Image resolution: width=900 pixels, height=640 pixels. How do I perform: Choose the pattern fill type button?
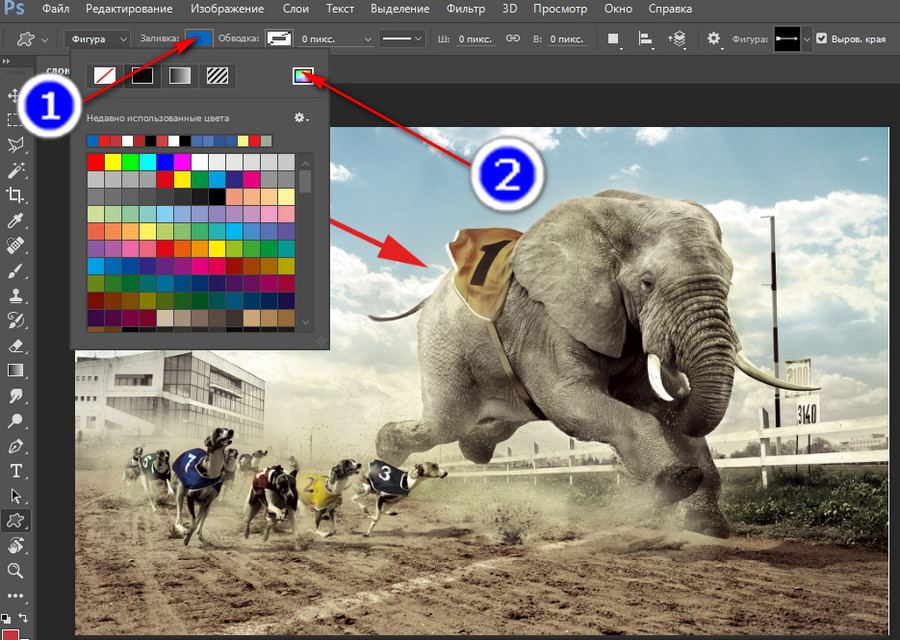pyautogui.click(x=217, y=75)
